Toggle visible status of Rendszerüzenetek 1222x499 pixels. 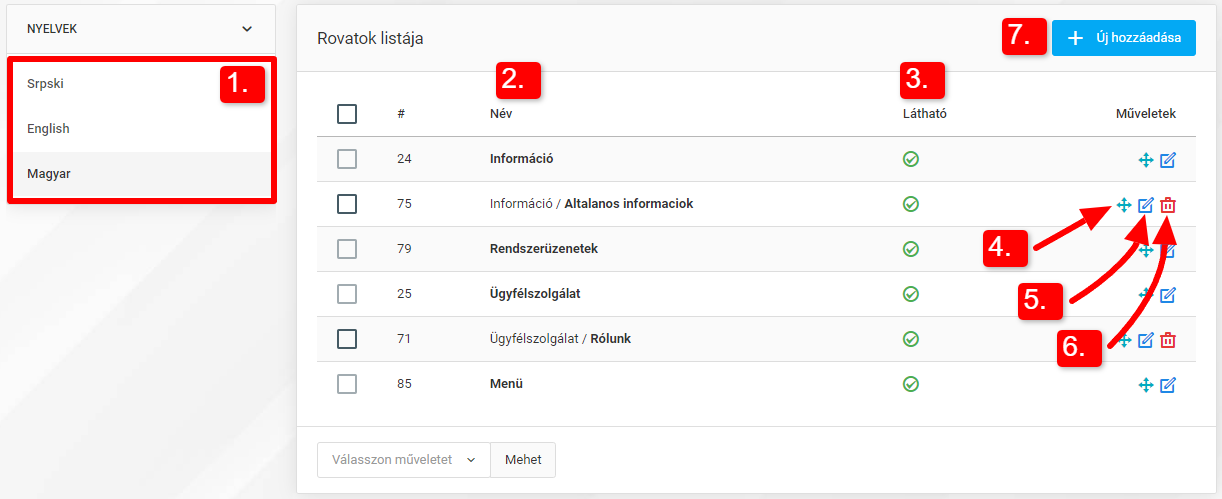(911, 249)
